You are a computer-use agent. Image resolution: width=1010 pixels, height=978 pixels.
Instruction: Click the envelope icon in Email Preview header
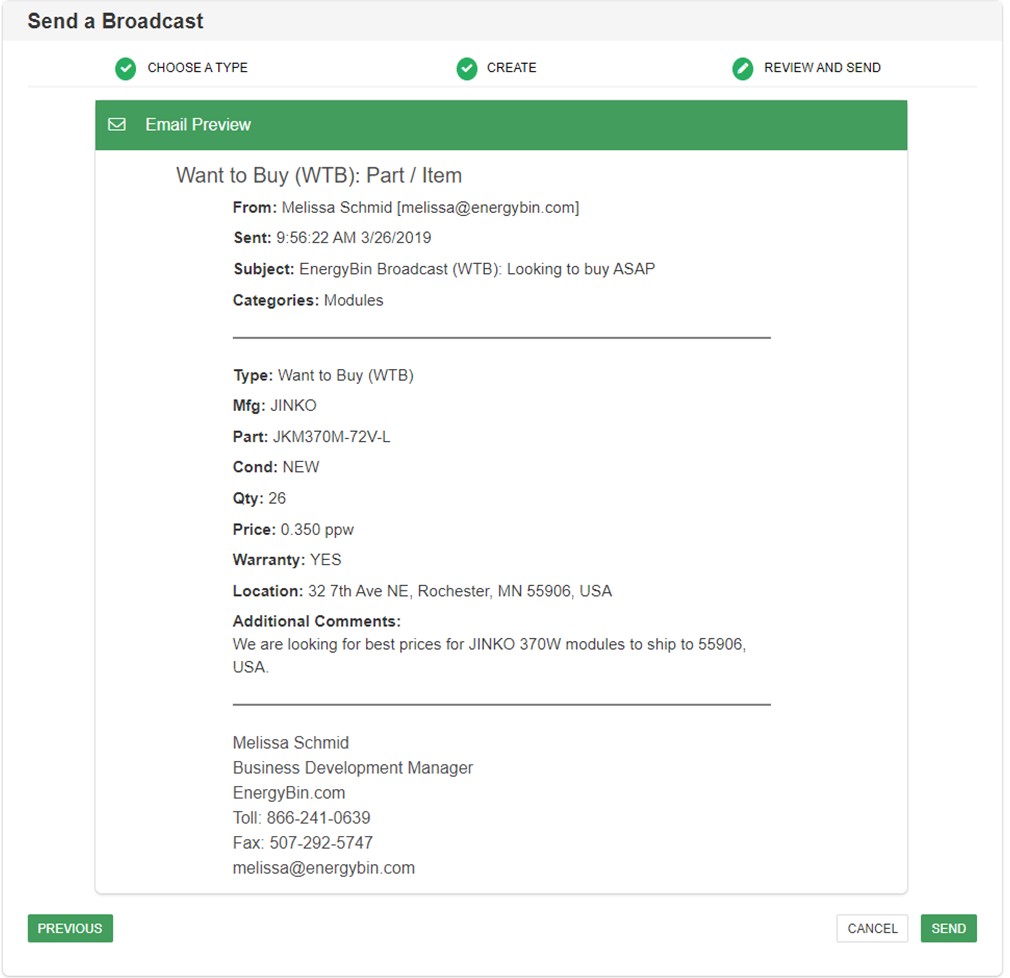[x=117, y=125]
